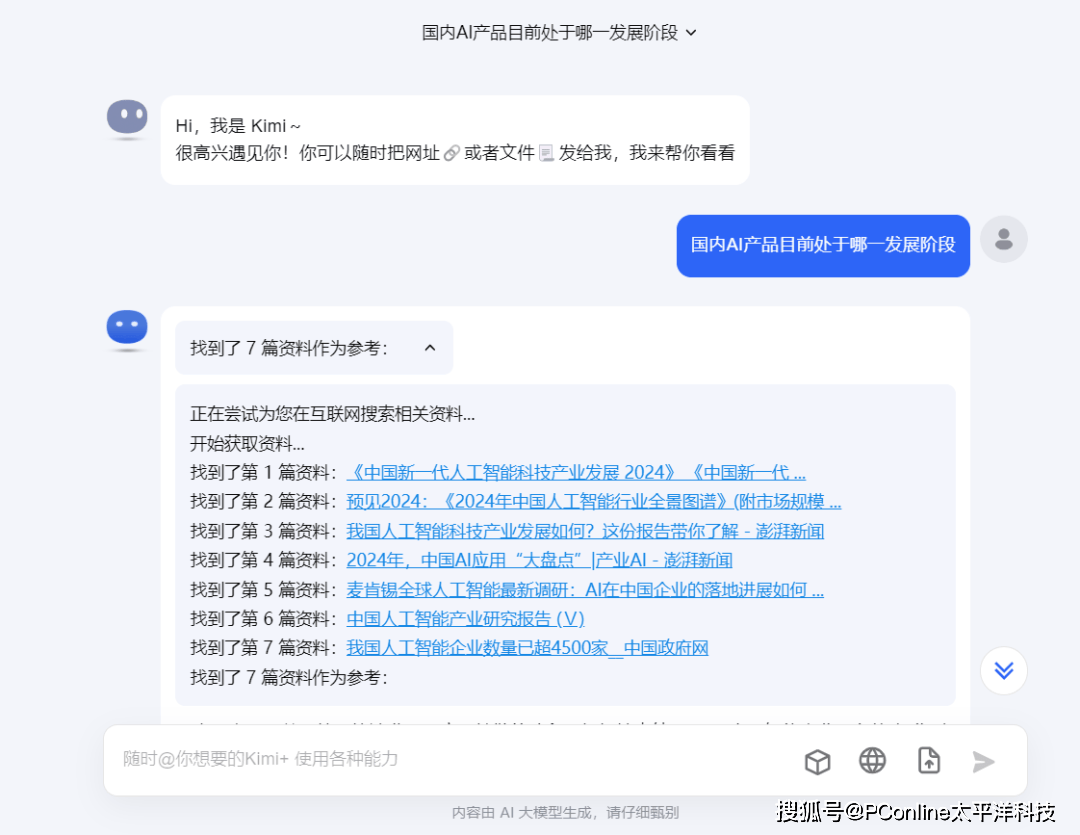Collapse the 找到了 7 篇资料作为参考 panel
Screen dimensions: 1080x835
coord(430,348)
